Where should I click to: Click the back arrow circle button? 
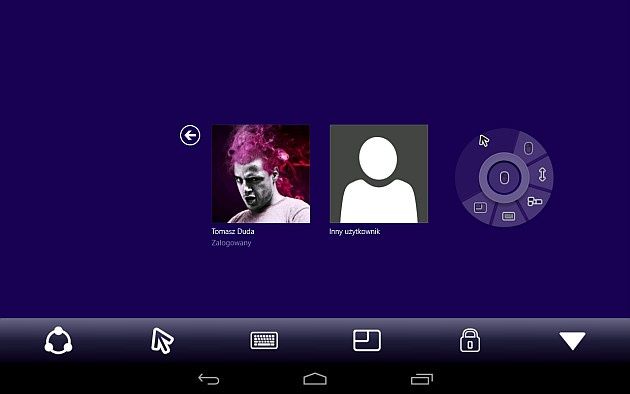pyautogui.click(x=190, y=135)
